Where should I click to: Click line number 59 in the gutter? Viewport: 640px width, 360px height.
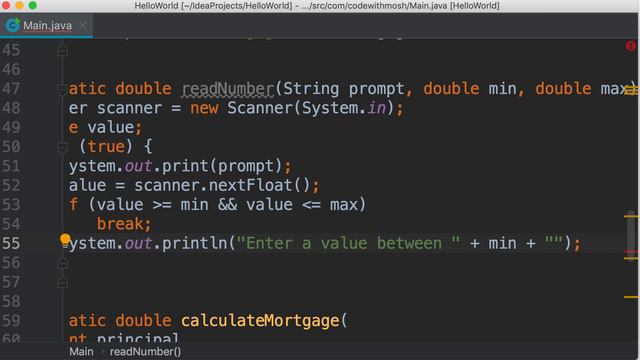pyautogui.click(x=11, y=320)
